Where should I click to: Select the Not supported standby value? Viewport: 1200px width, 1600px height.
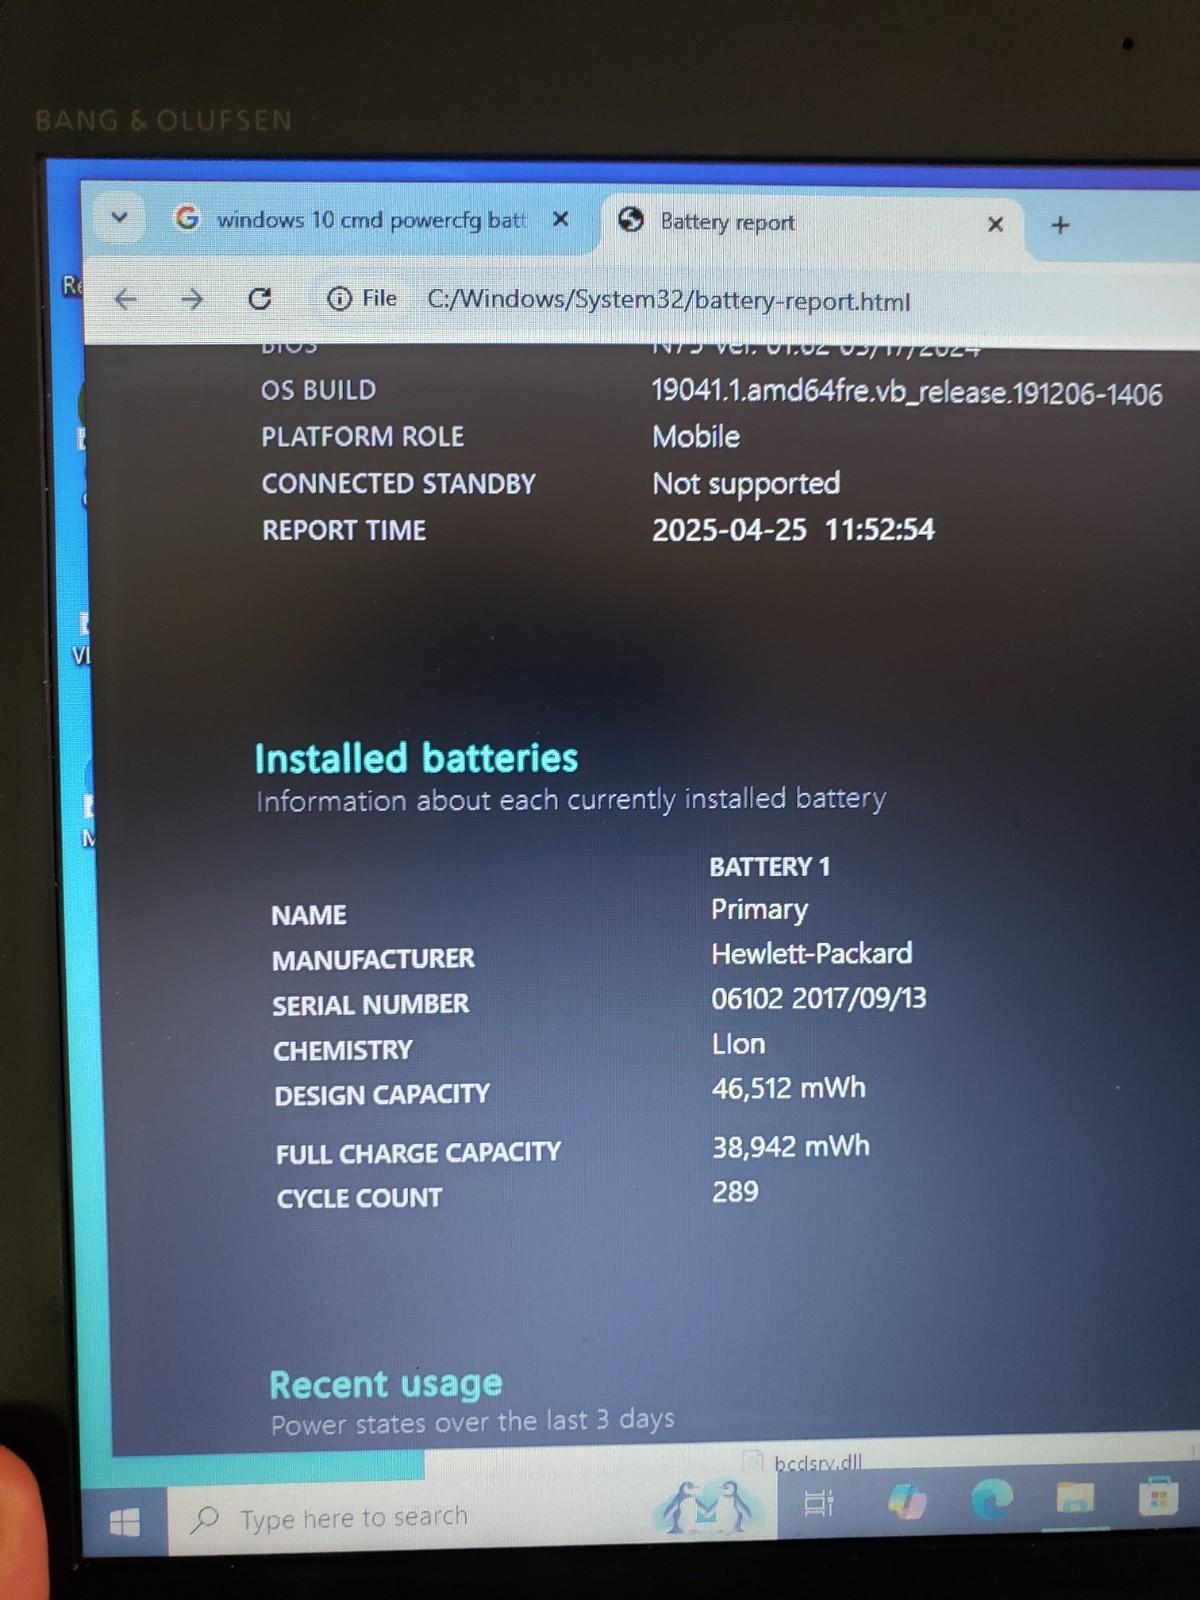click(746, 484)
